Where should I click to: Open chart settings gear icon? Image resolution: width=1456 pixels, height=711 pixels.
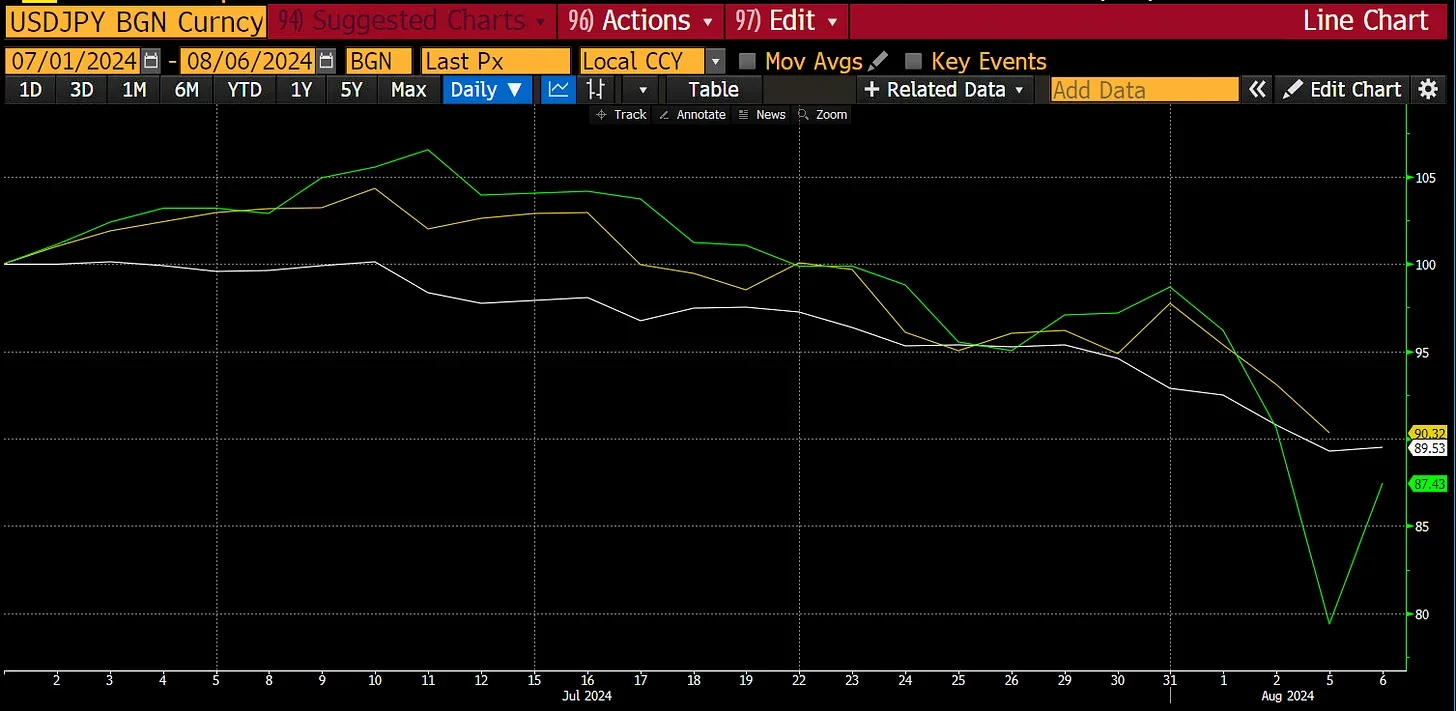pos(1428,89)
